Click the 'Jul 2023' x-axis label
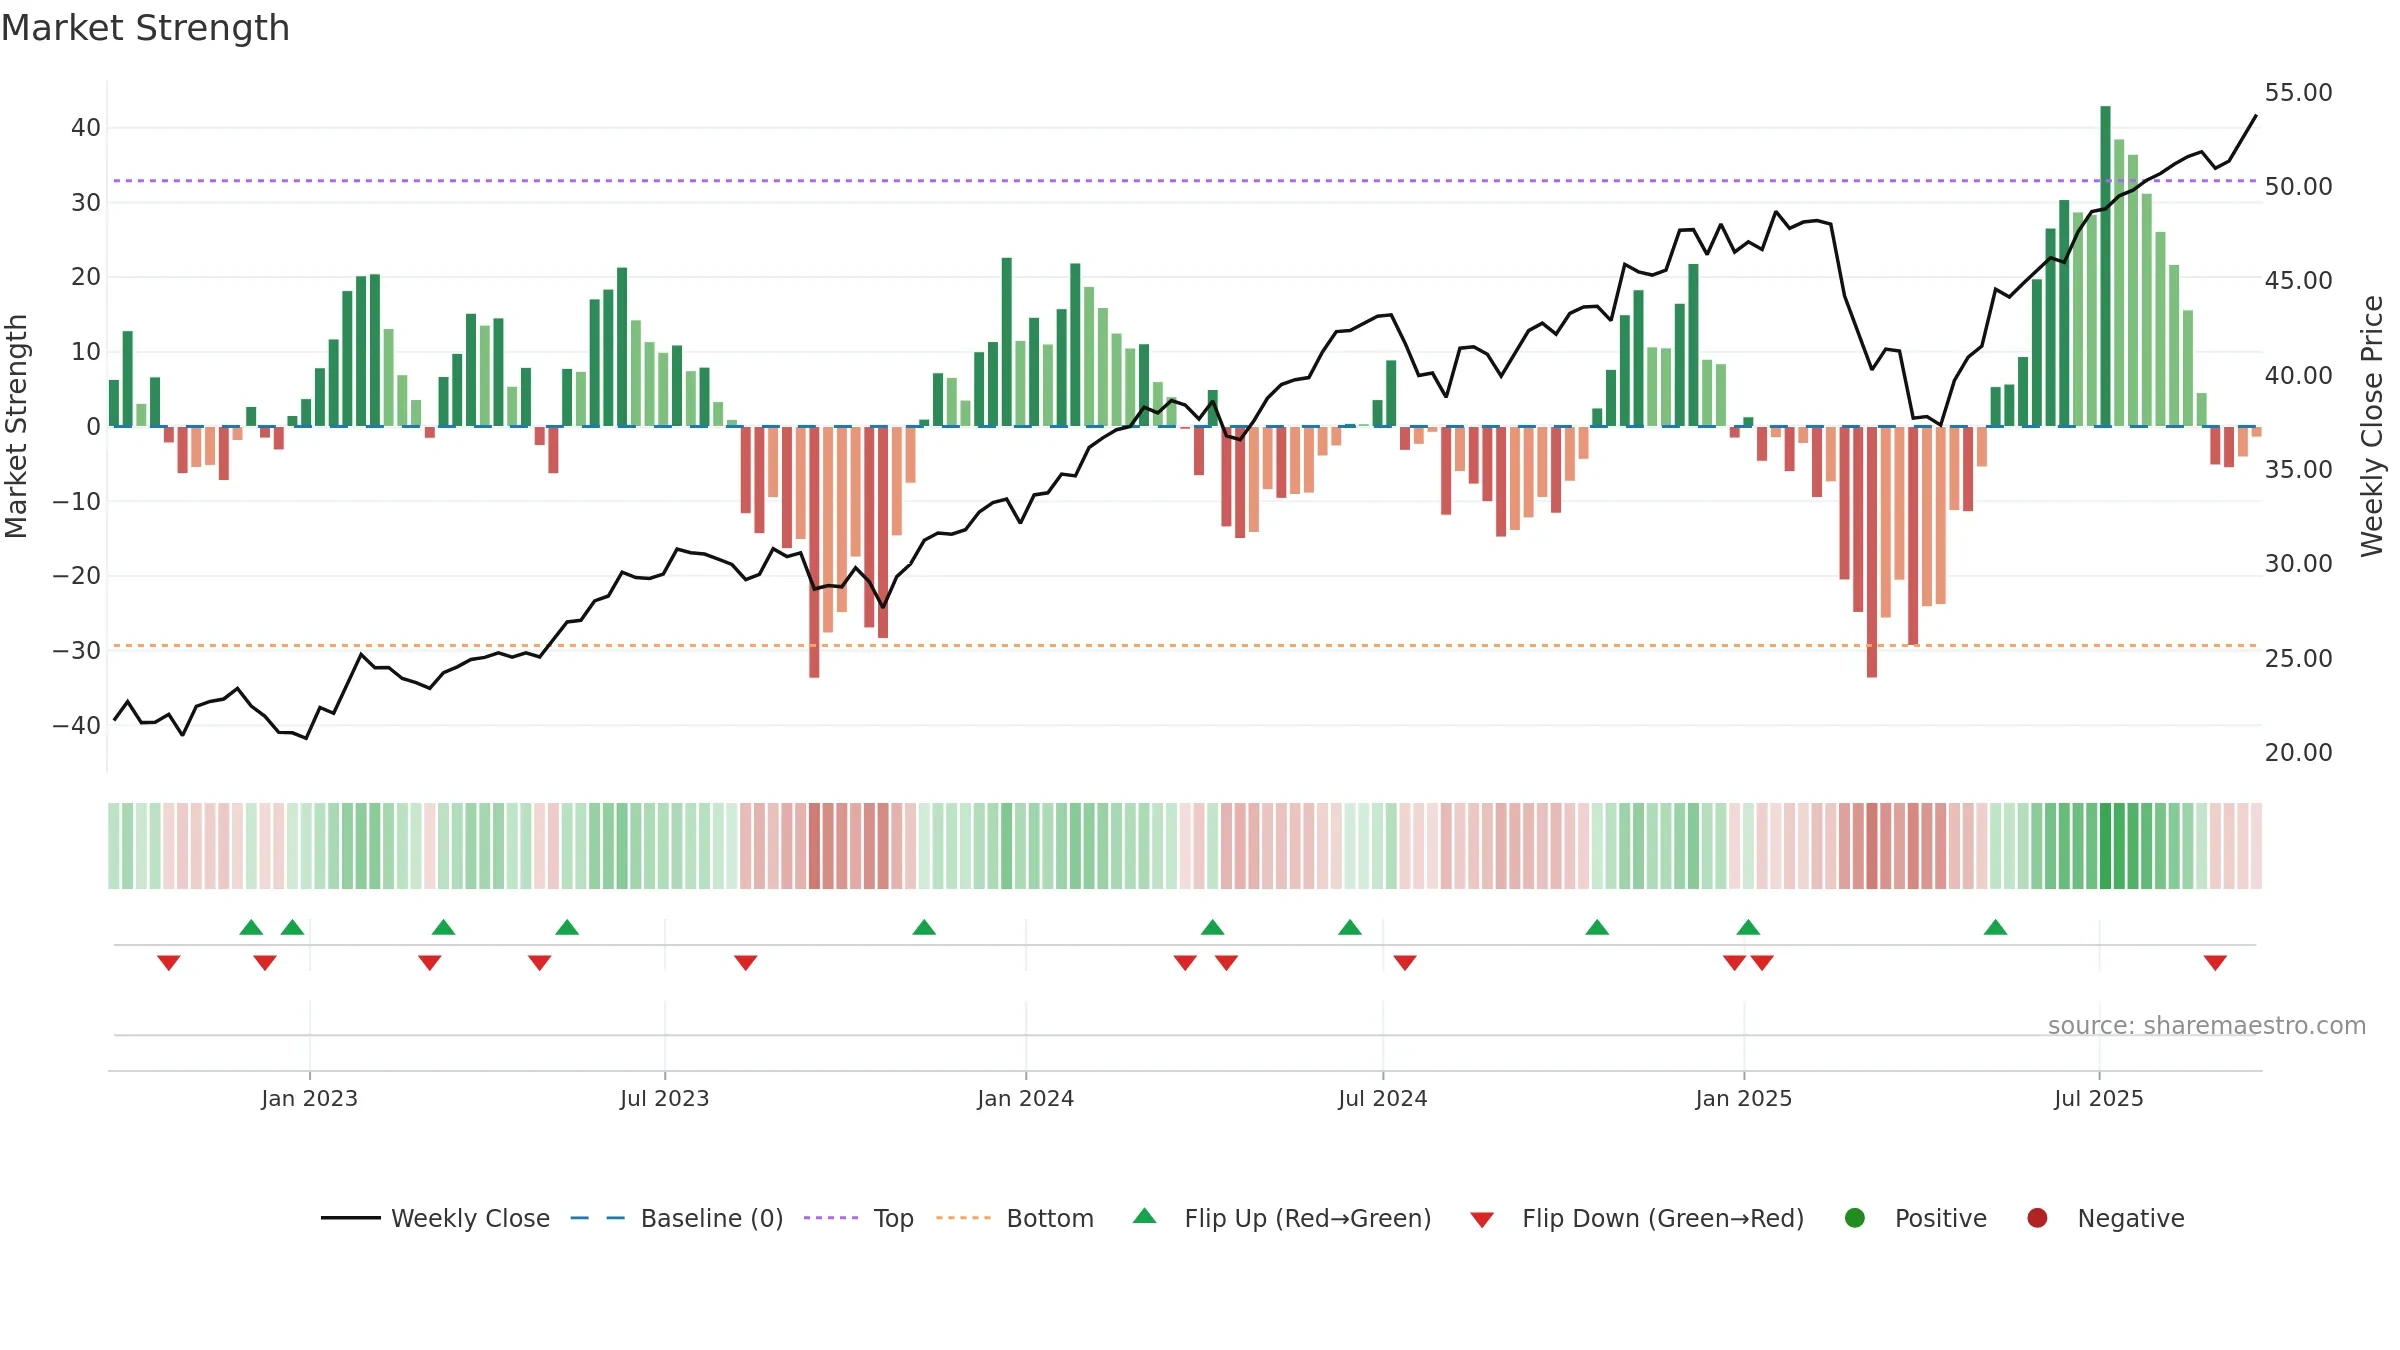The image size is (2400, 1350). [665, 1098]
